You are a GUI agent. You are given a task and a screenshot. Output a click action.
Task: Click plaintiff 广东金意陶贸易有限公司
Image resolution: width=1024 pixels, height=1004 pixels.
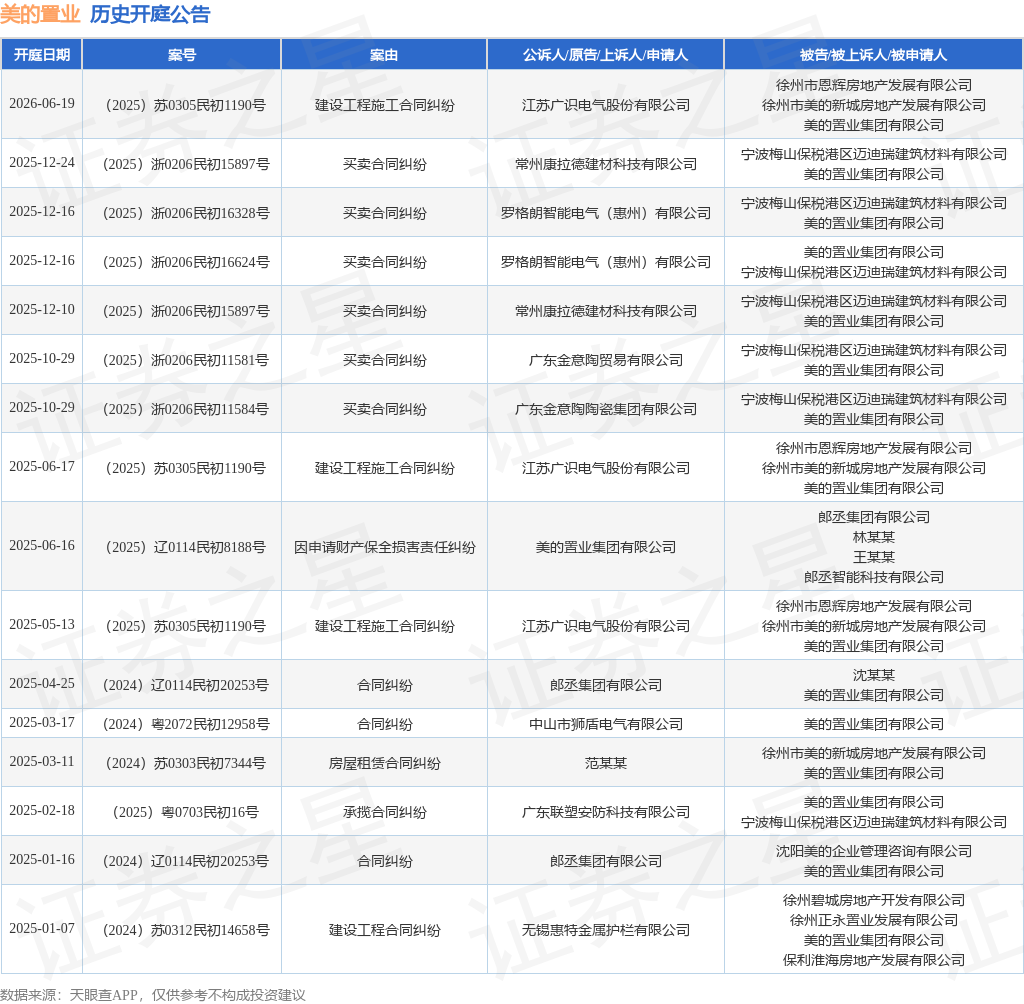point(605,360)
